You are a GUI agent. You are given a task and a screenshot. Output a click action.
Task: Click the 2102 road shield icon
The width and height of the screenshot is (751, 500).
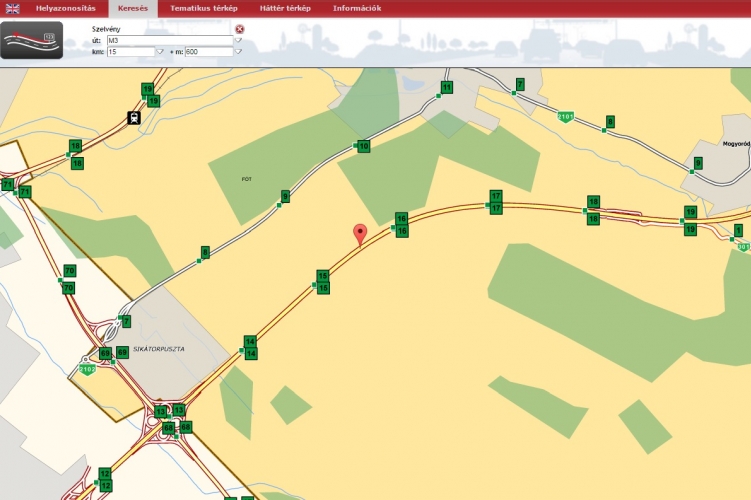89,369
